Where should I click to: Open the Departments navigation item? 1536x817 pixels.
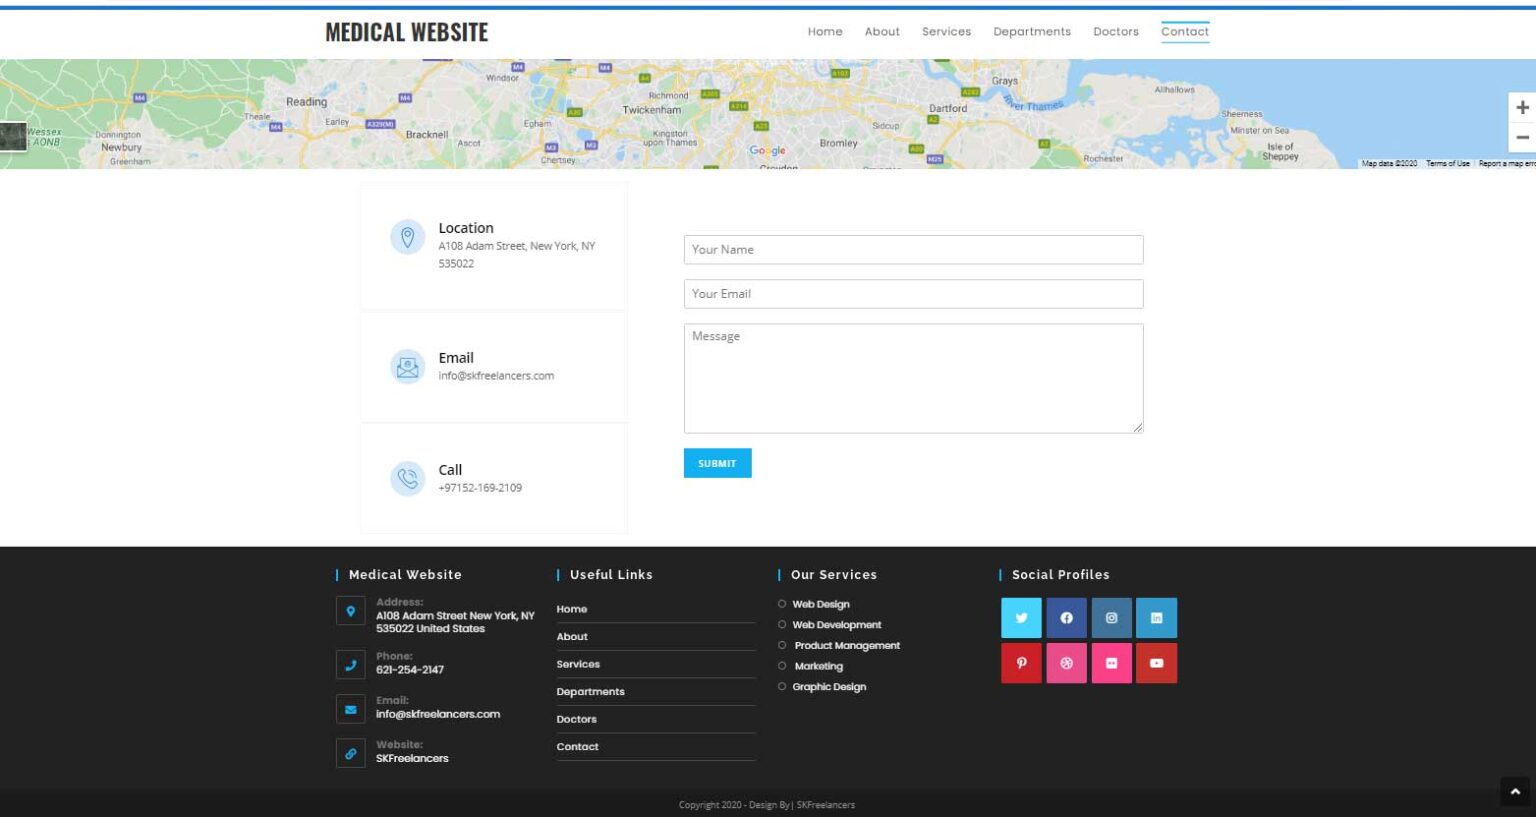[1032, 31]
